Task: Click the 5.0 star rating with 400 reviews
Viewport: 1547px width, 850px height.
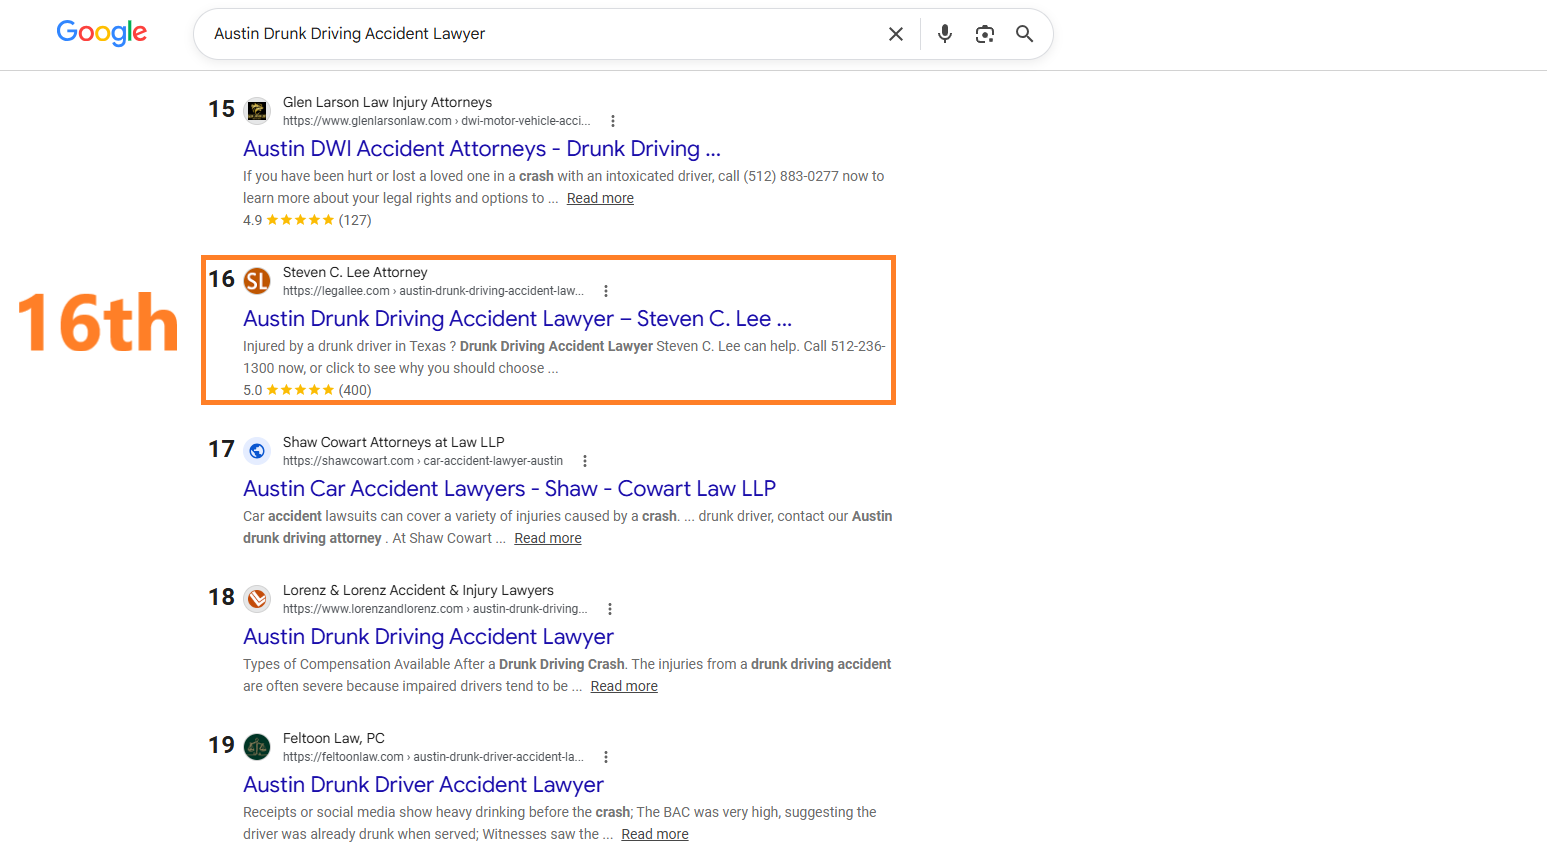Action: 307,390
